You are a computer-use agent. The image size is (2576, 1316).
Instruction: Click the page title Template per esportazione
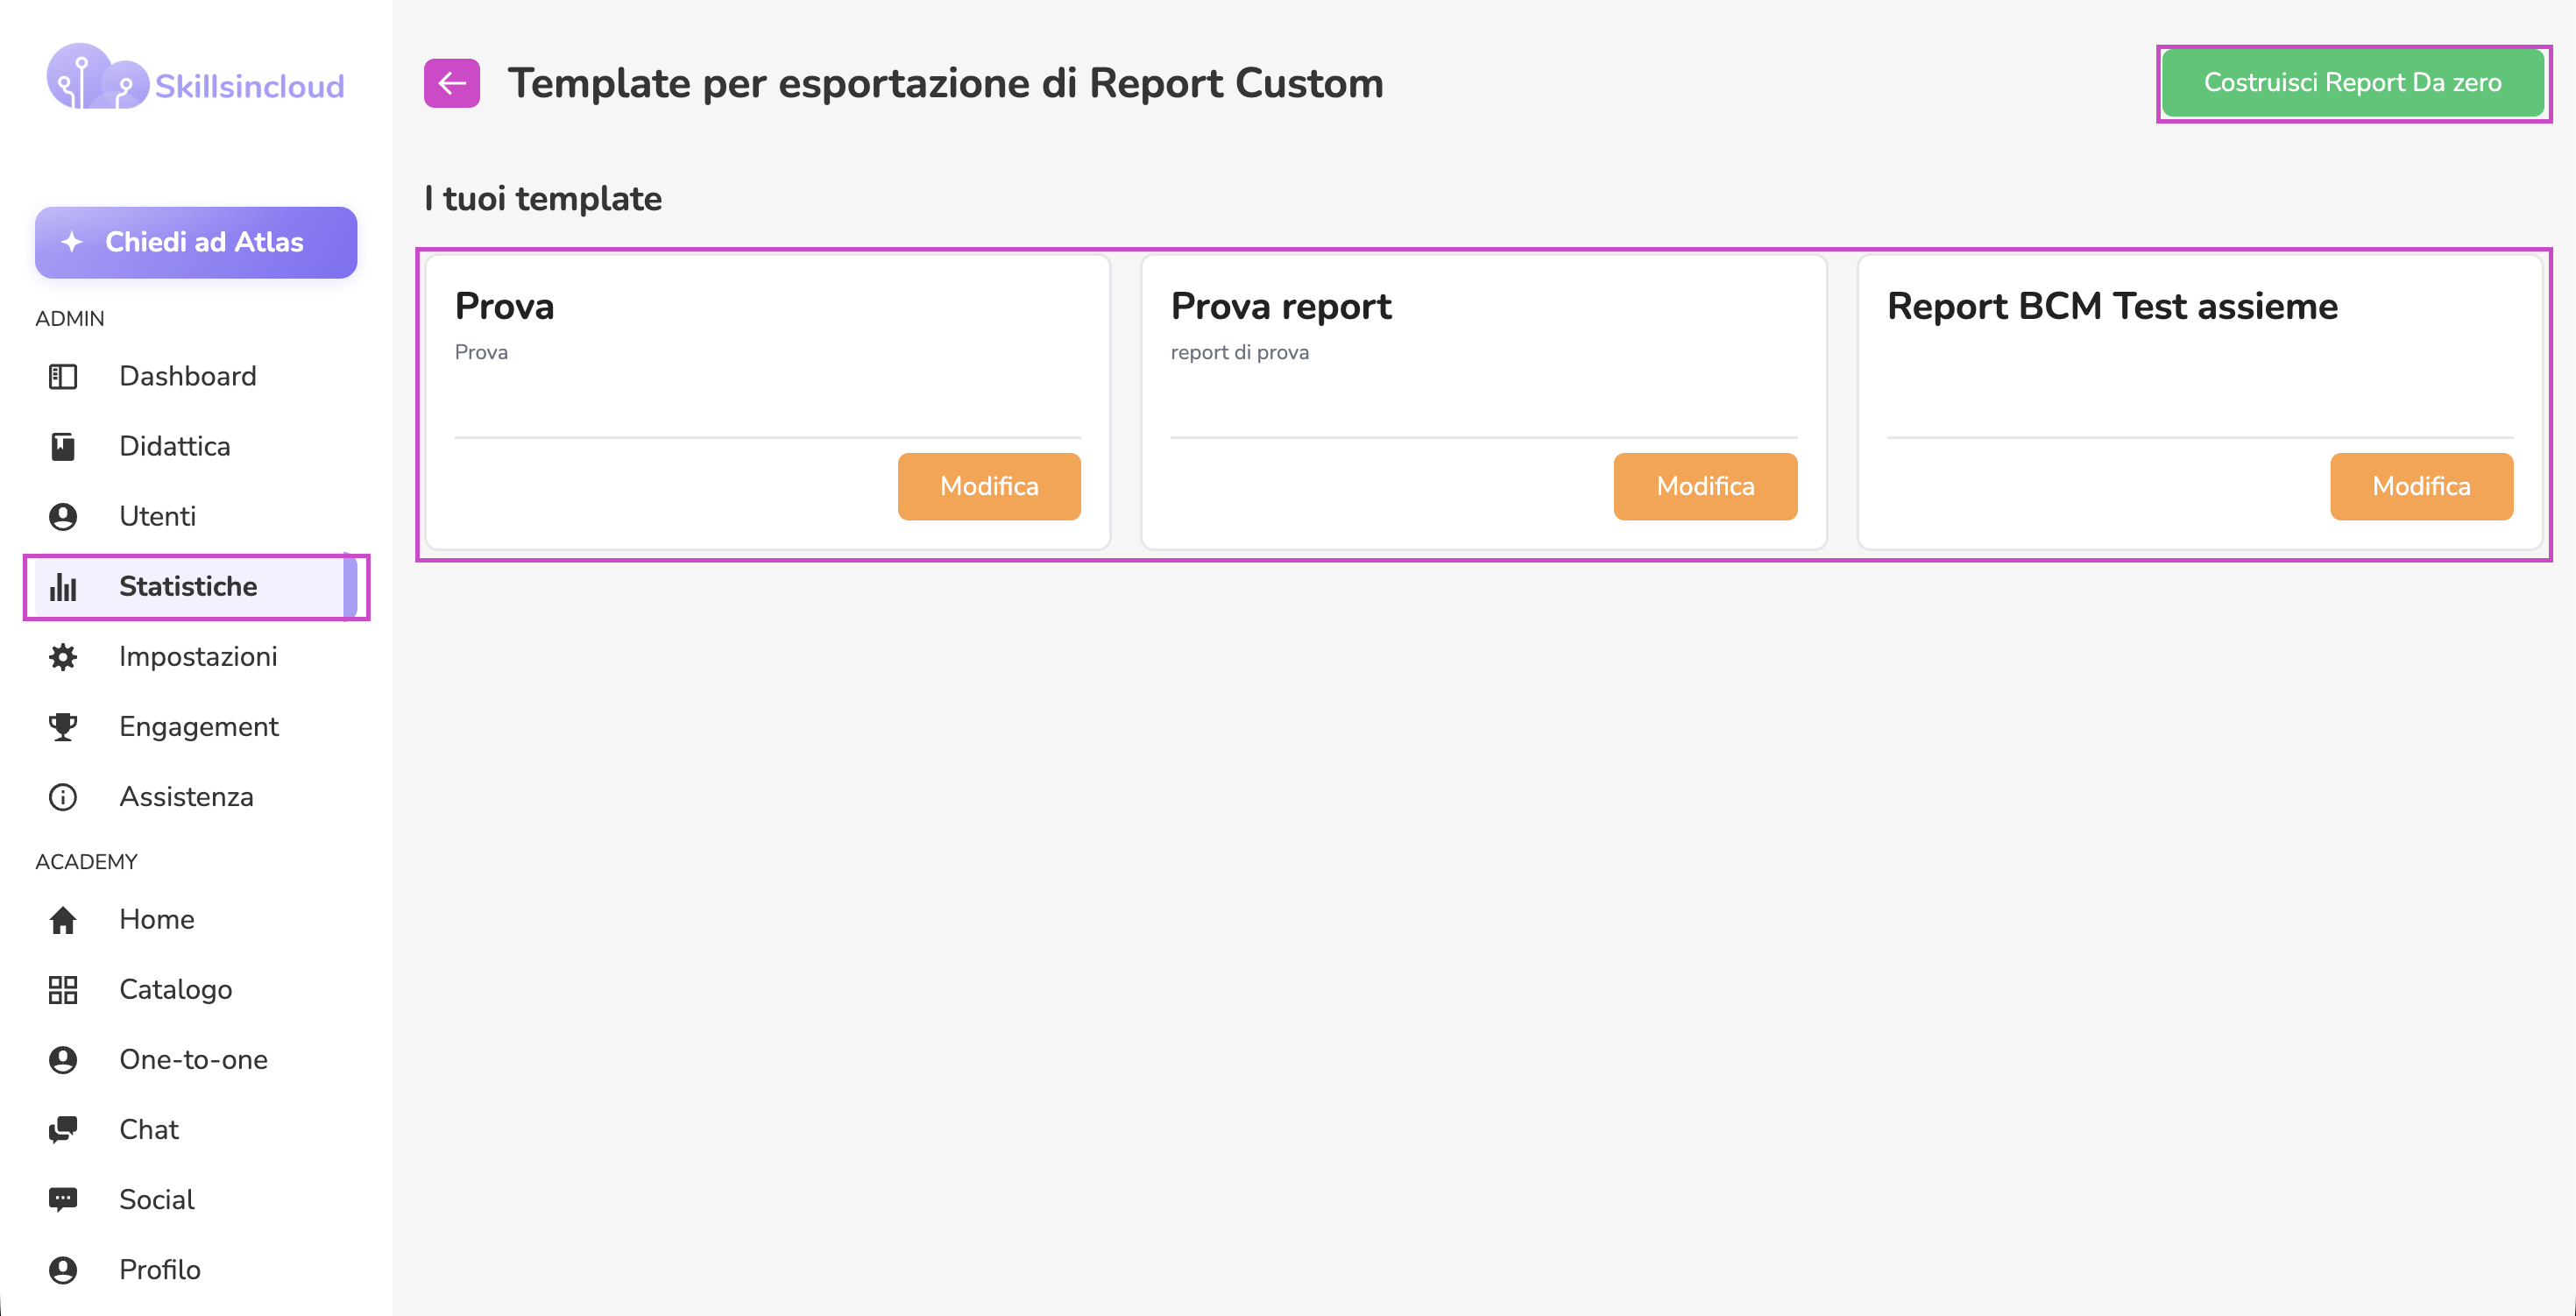pos(945,83)
